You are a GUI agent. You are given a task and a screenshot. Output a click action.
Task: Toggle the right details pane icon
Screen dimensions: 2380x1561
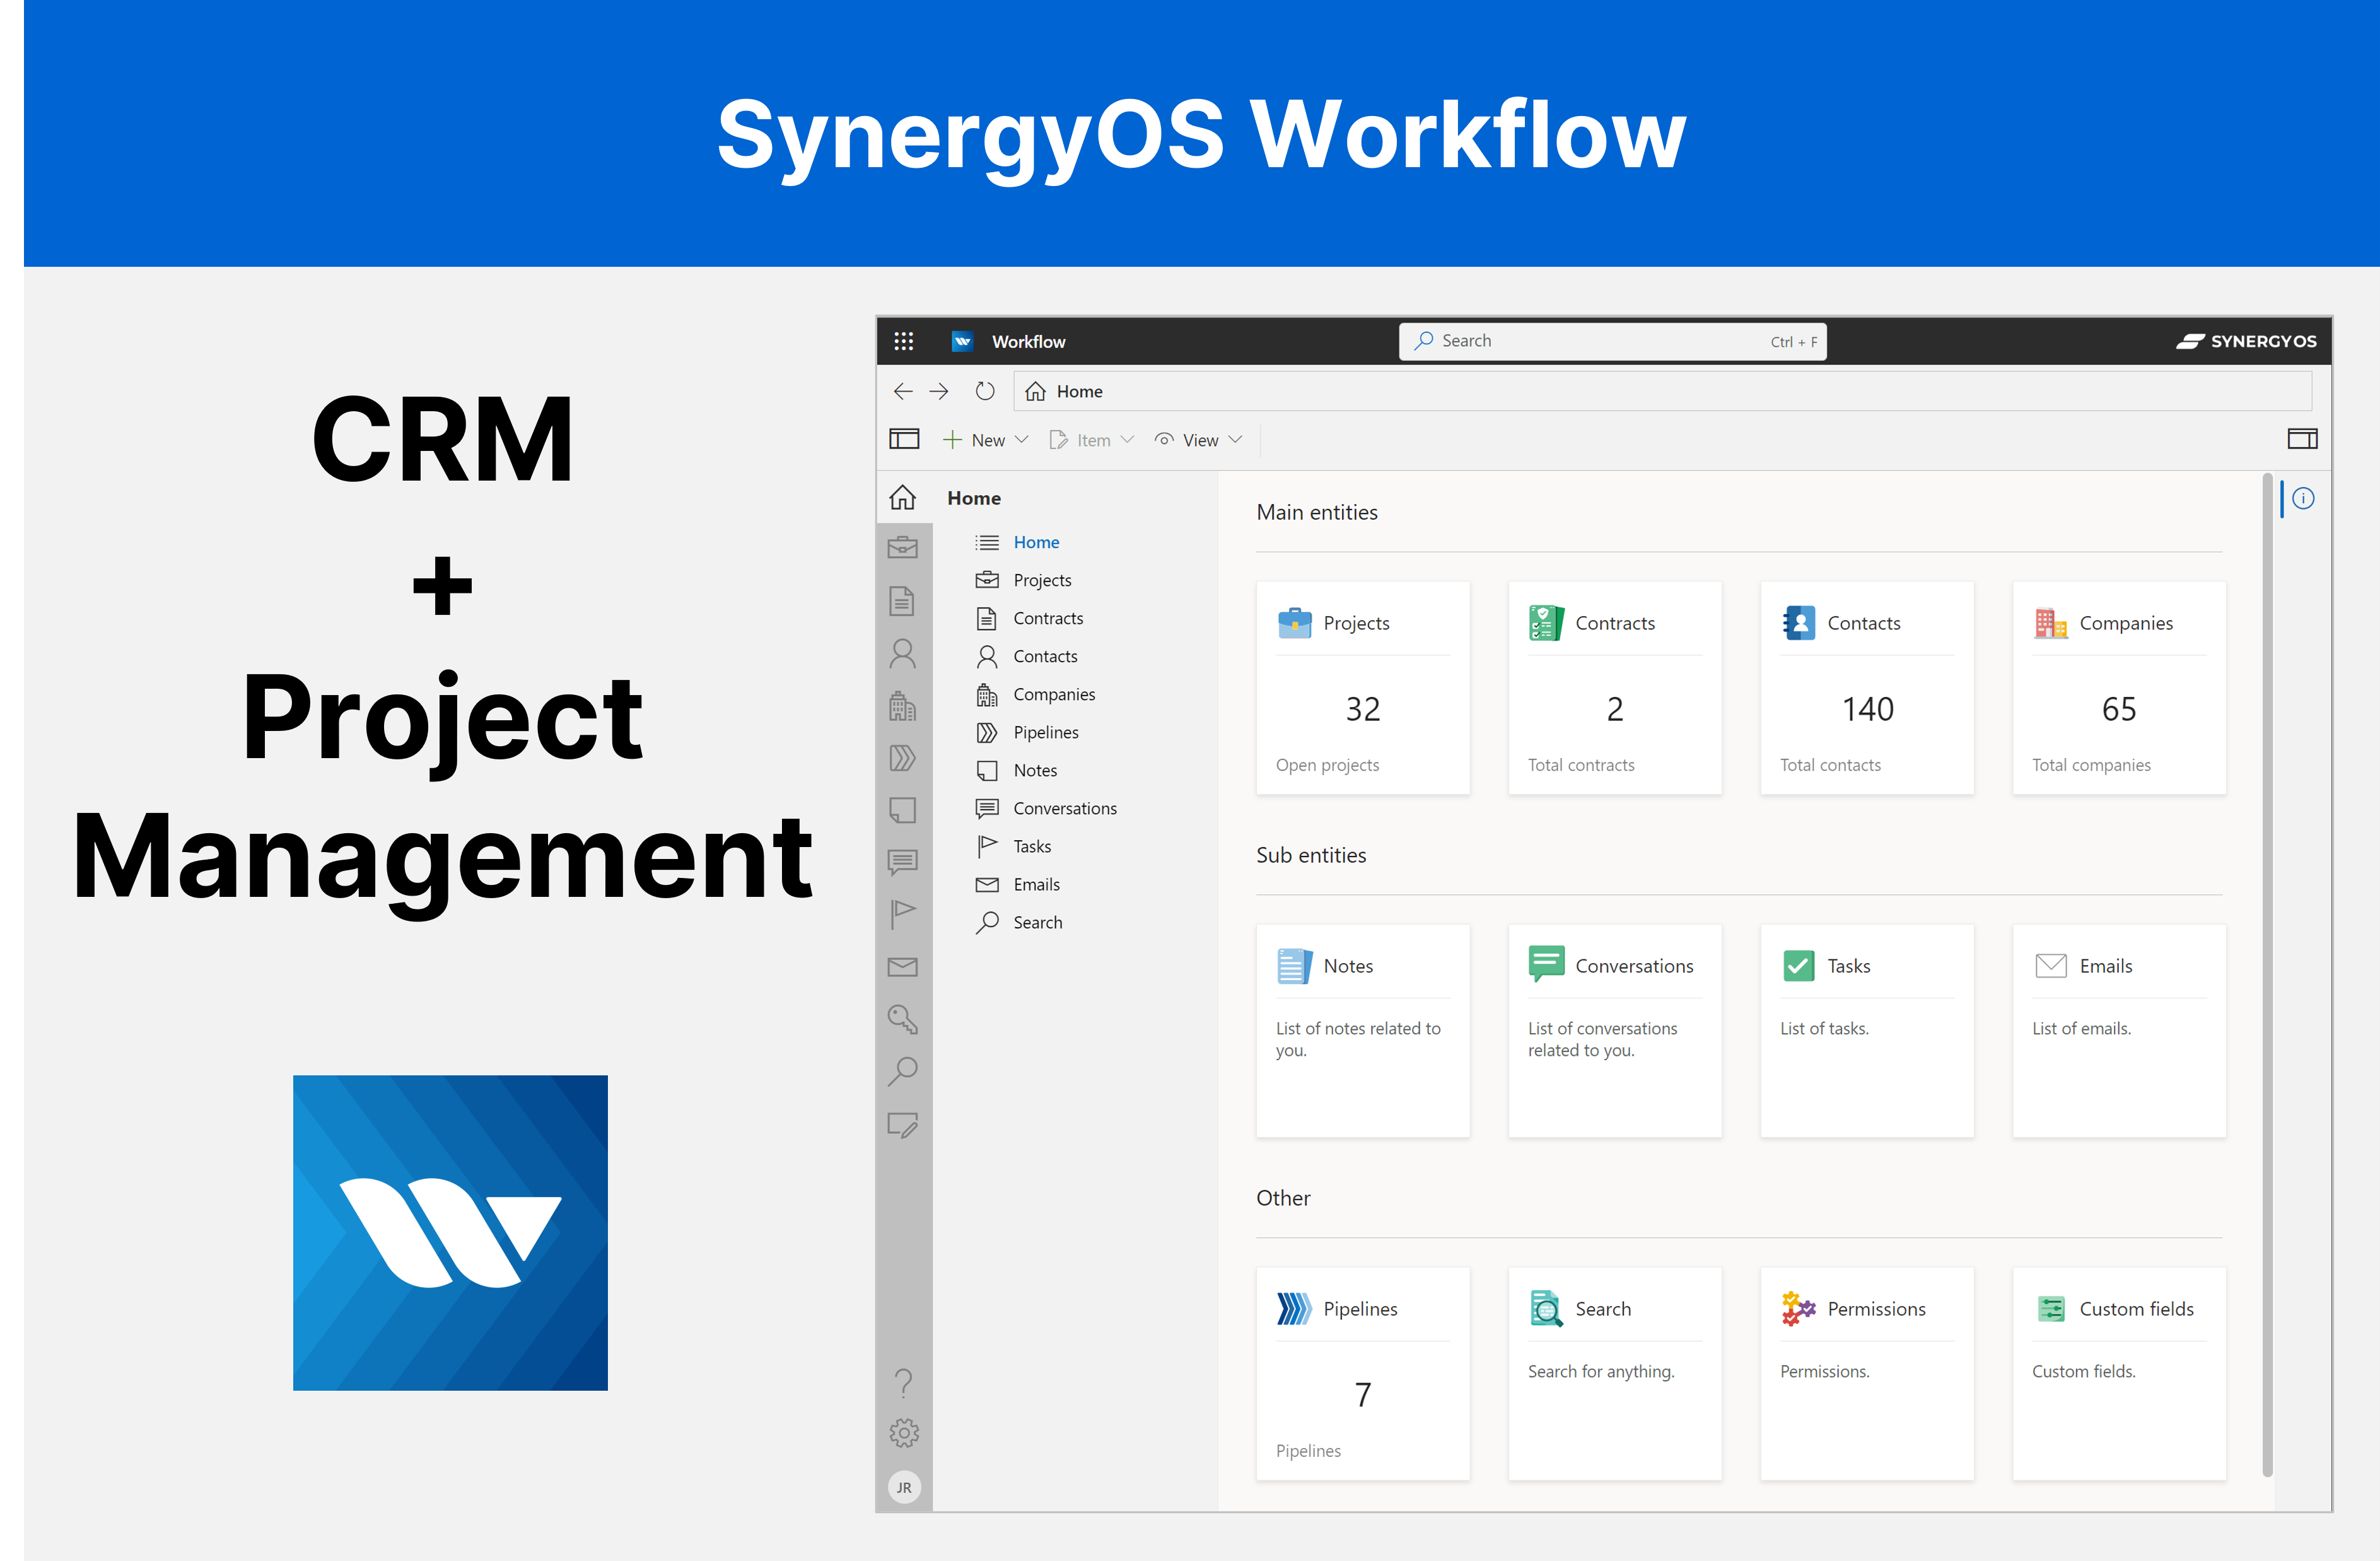point(2302,438)
